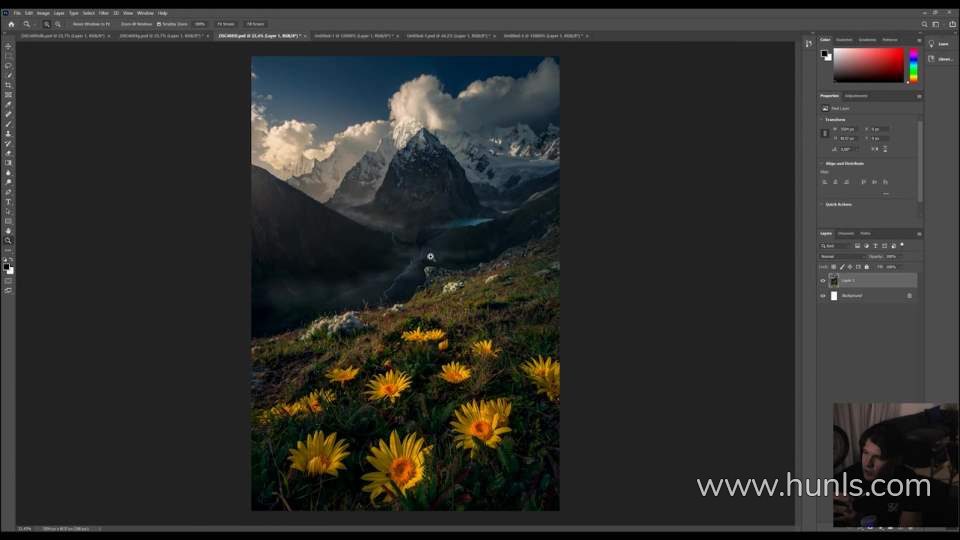This screenshot has width=960, height=540.
Task: Toggle the Scrubby Zoom checkbox
Action: pos(159,24)
